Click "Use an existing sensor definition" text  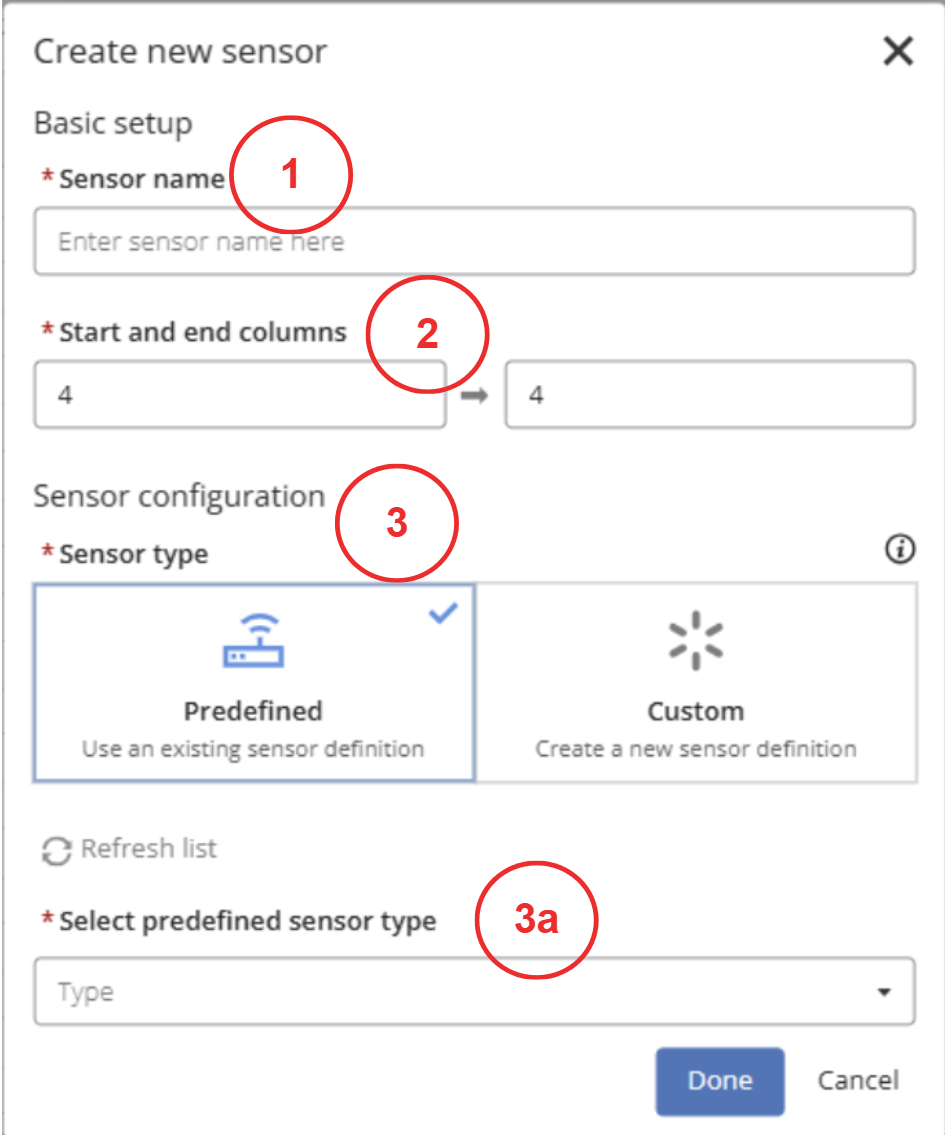pos(253,749)
